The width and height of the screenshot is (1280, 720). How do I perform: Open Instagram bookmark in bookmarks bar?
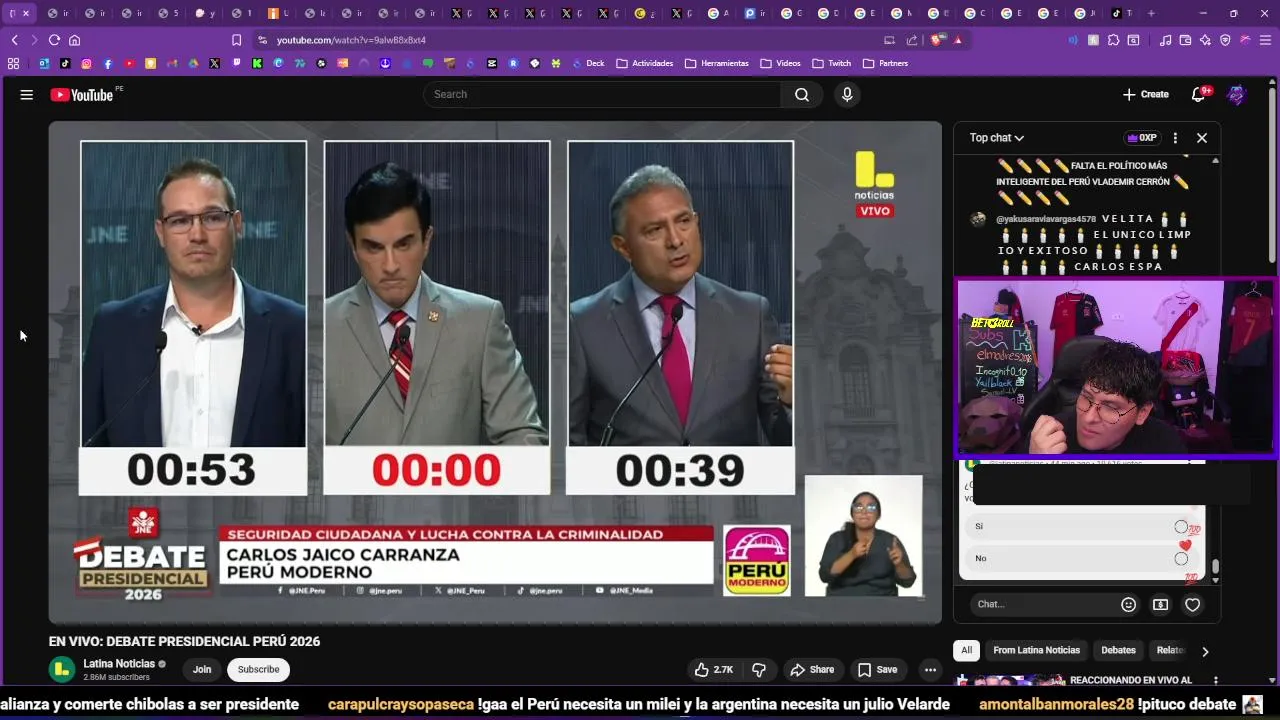87,63
